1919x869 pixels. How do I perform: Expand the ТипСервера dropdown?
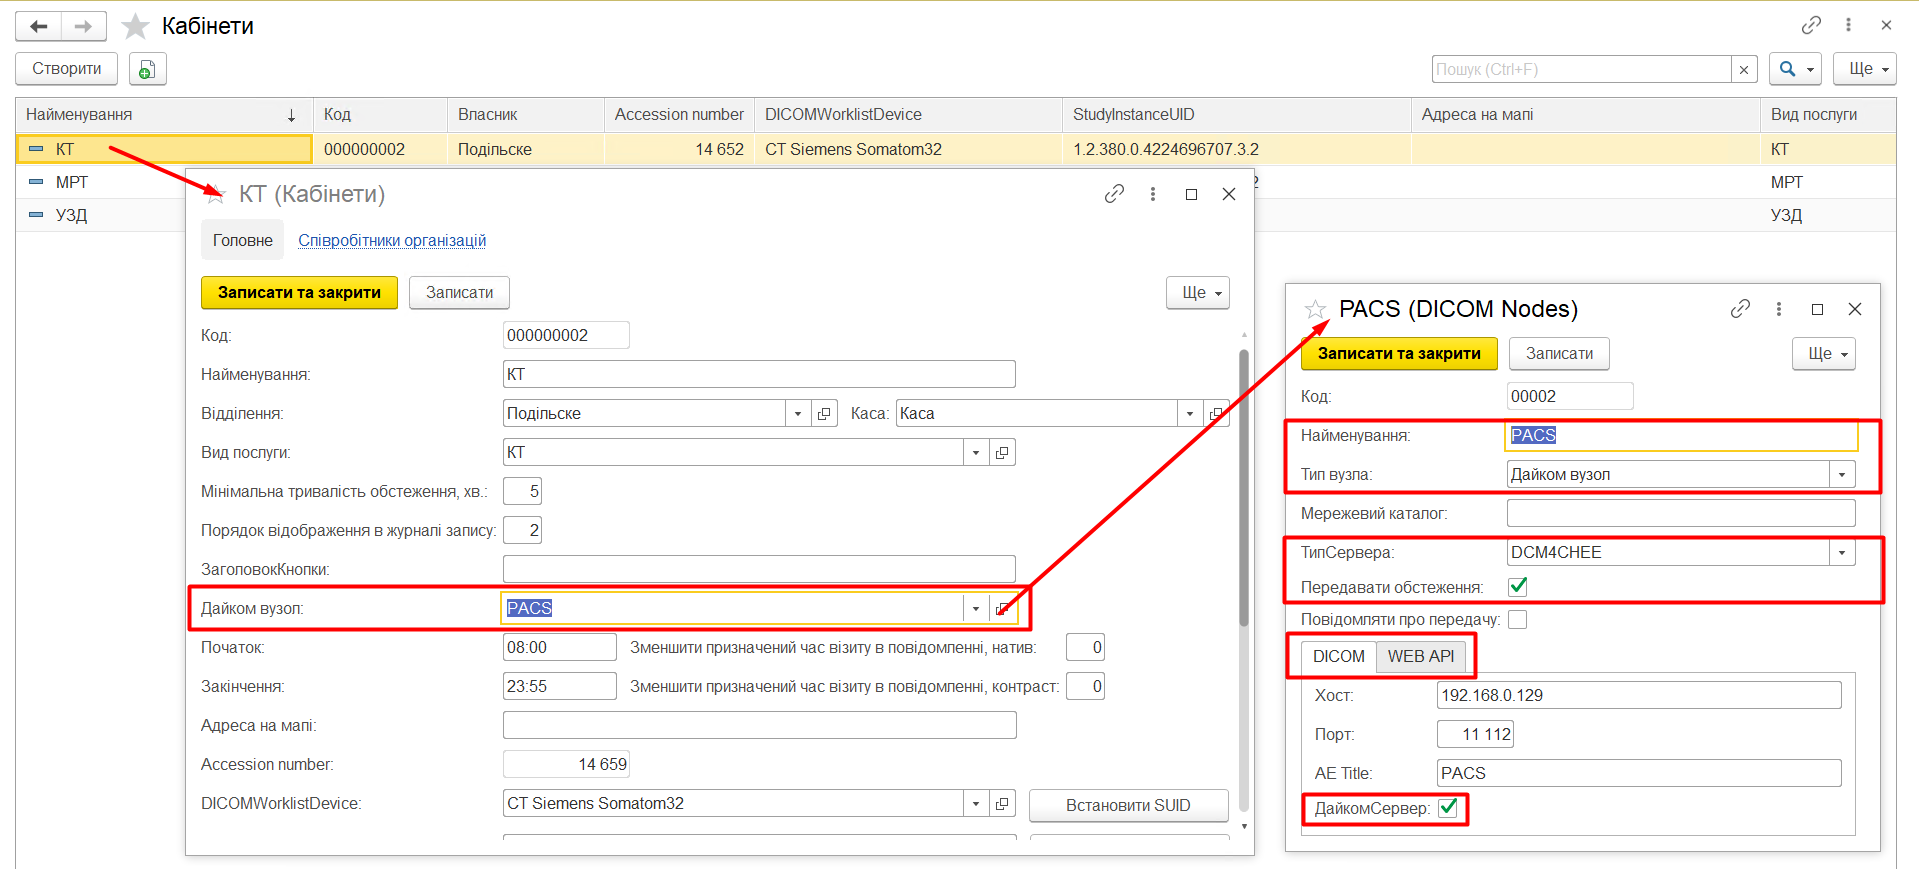1842,553
